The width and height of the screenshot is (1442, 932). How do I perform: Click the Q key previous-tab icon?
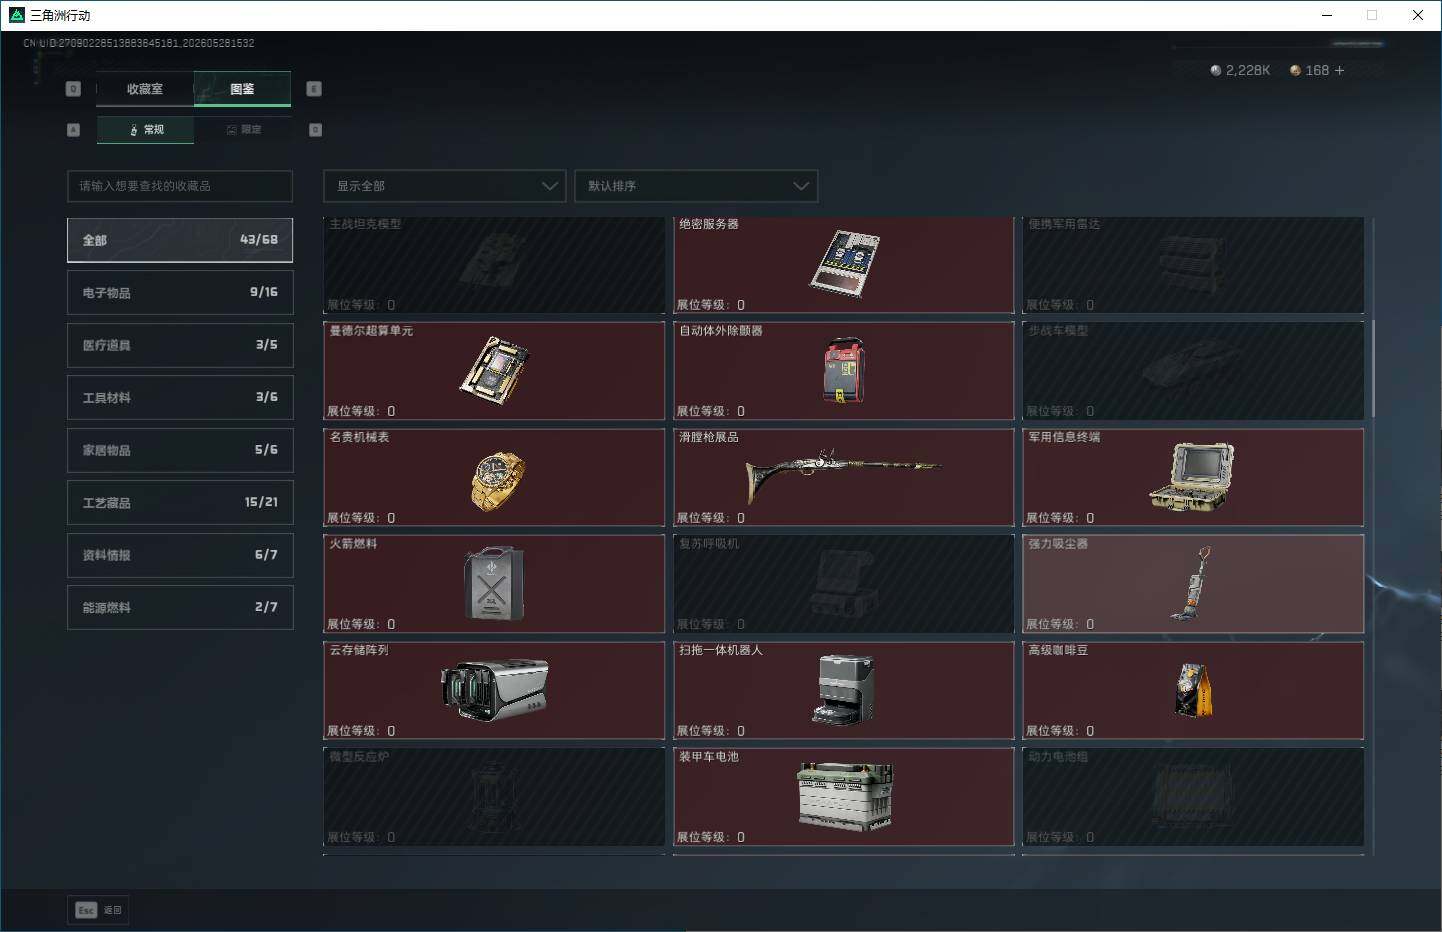pyautogui.click(x=73, y=89)
